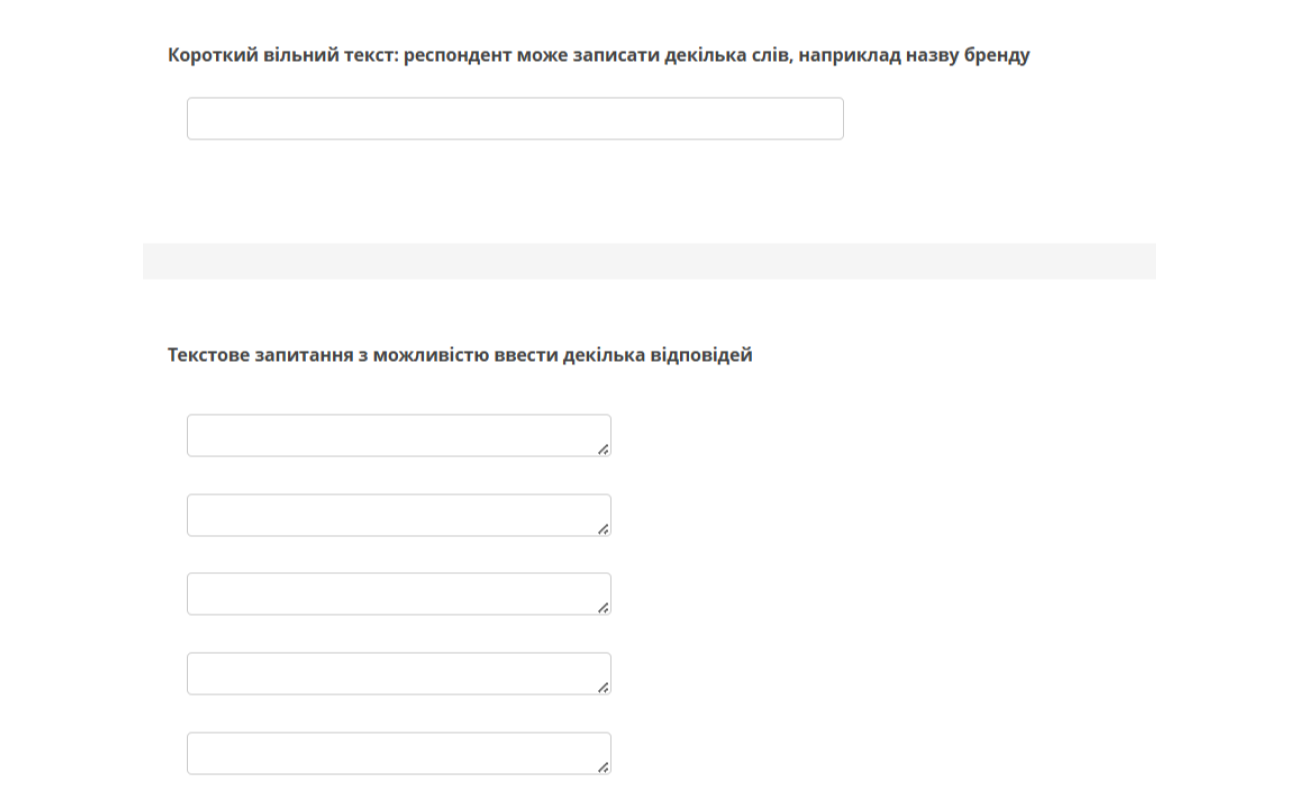Click resize grip on fifth answer textarea
This screenshot has height=800, width=1300.
click(x=603, y=768)
